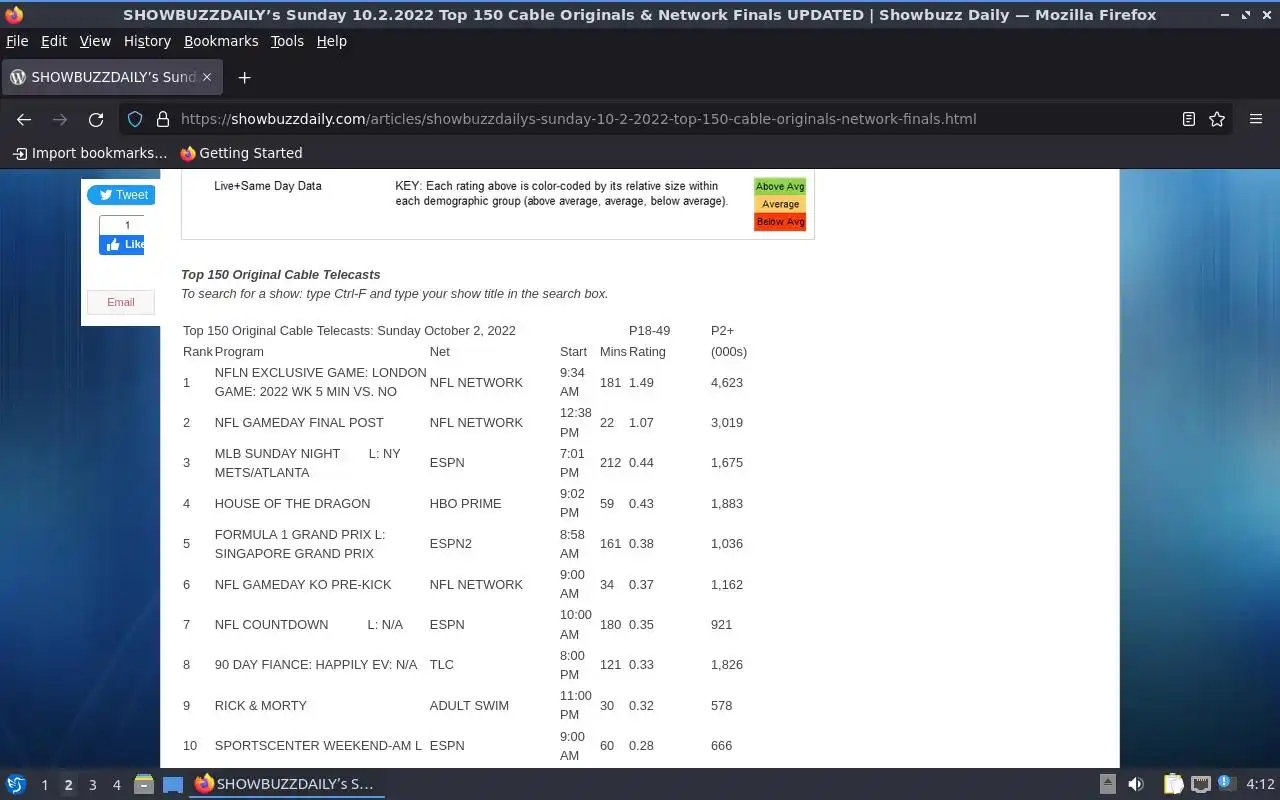Image resolution: width=1280 pixels, height=800 pixels.
Task: Switch to workspace 3
Action: click(x=92, y=785)
